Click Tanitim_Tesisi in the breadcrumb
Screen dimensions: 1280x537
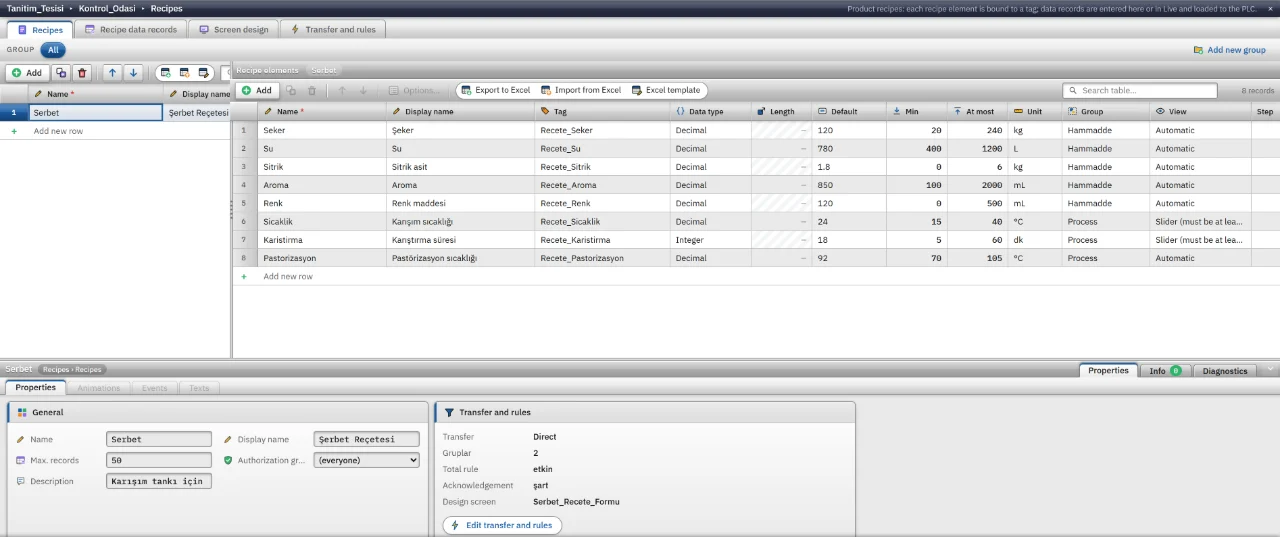[x=35, y=8]
